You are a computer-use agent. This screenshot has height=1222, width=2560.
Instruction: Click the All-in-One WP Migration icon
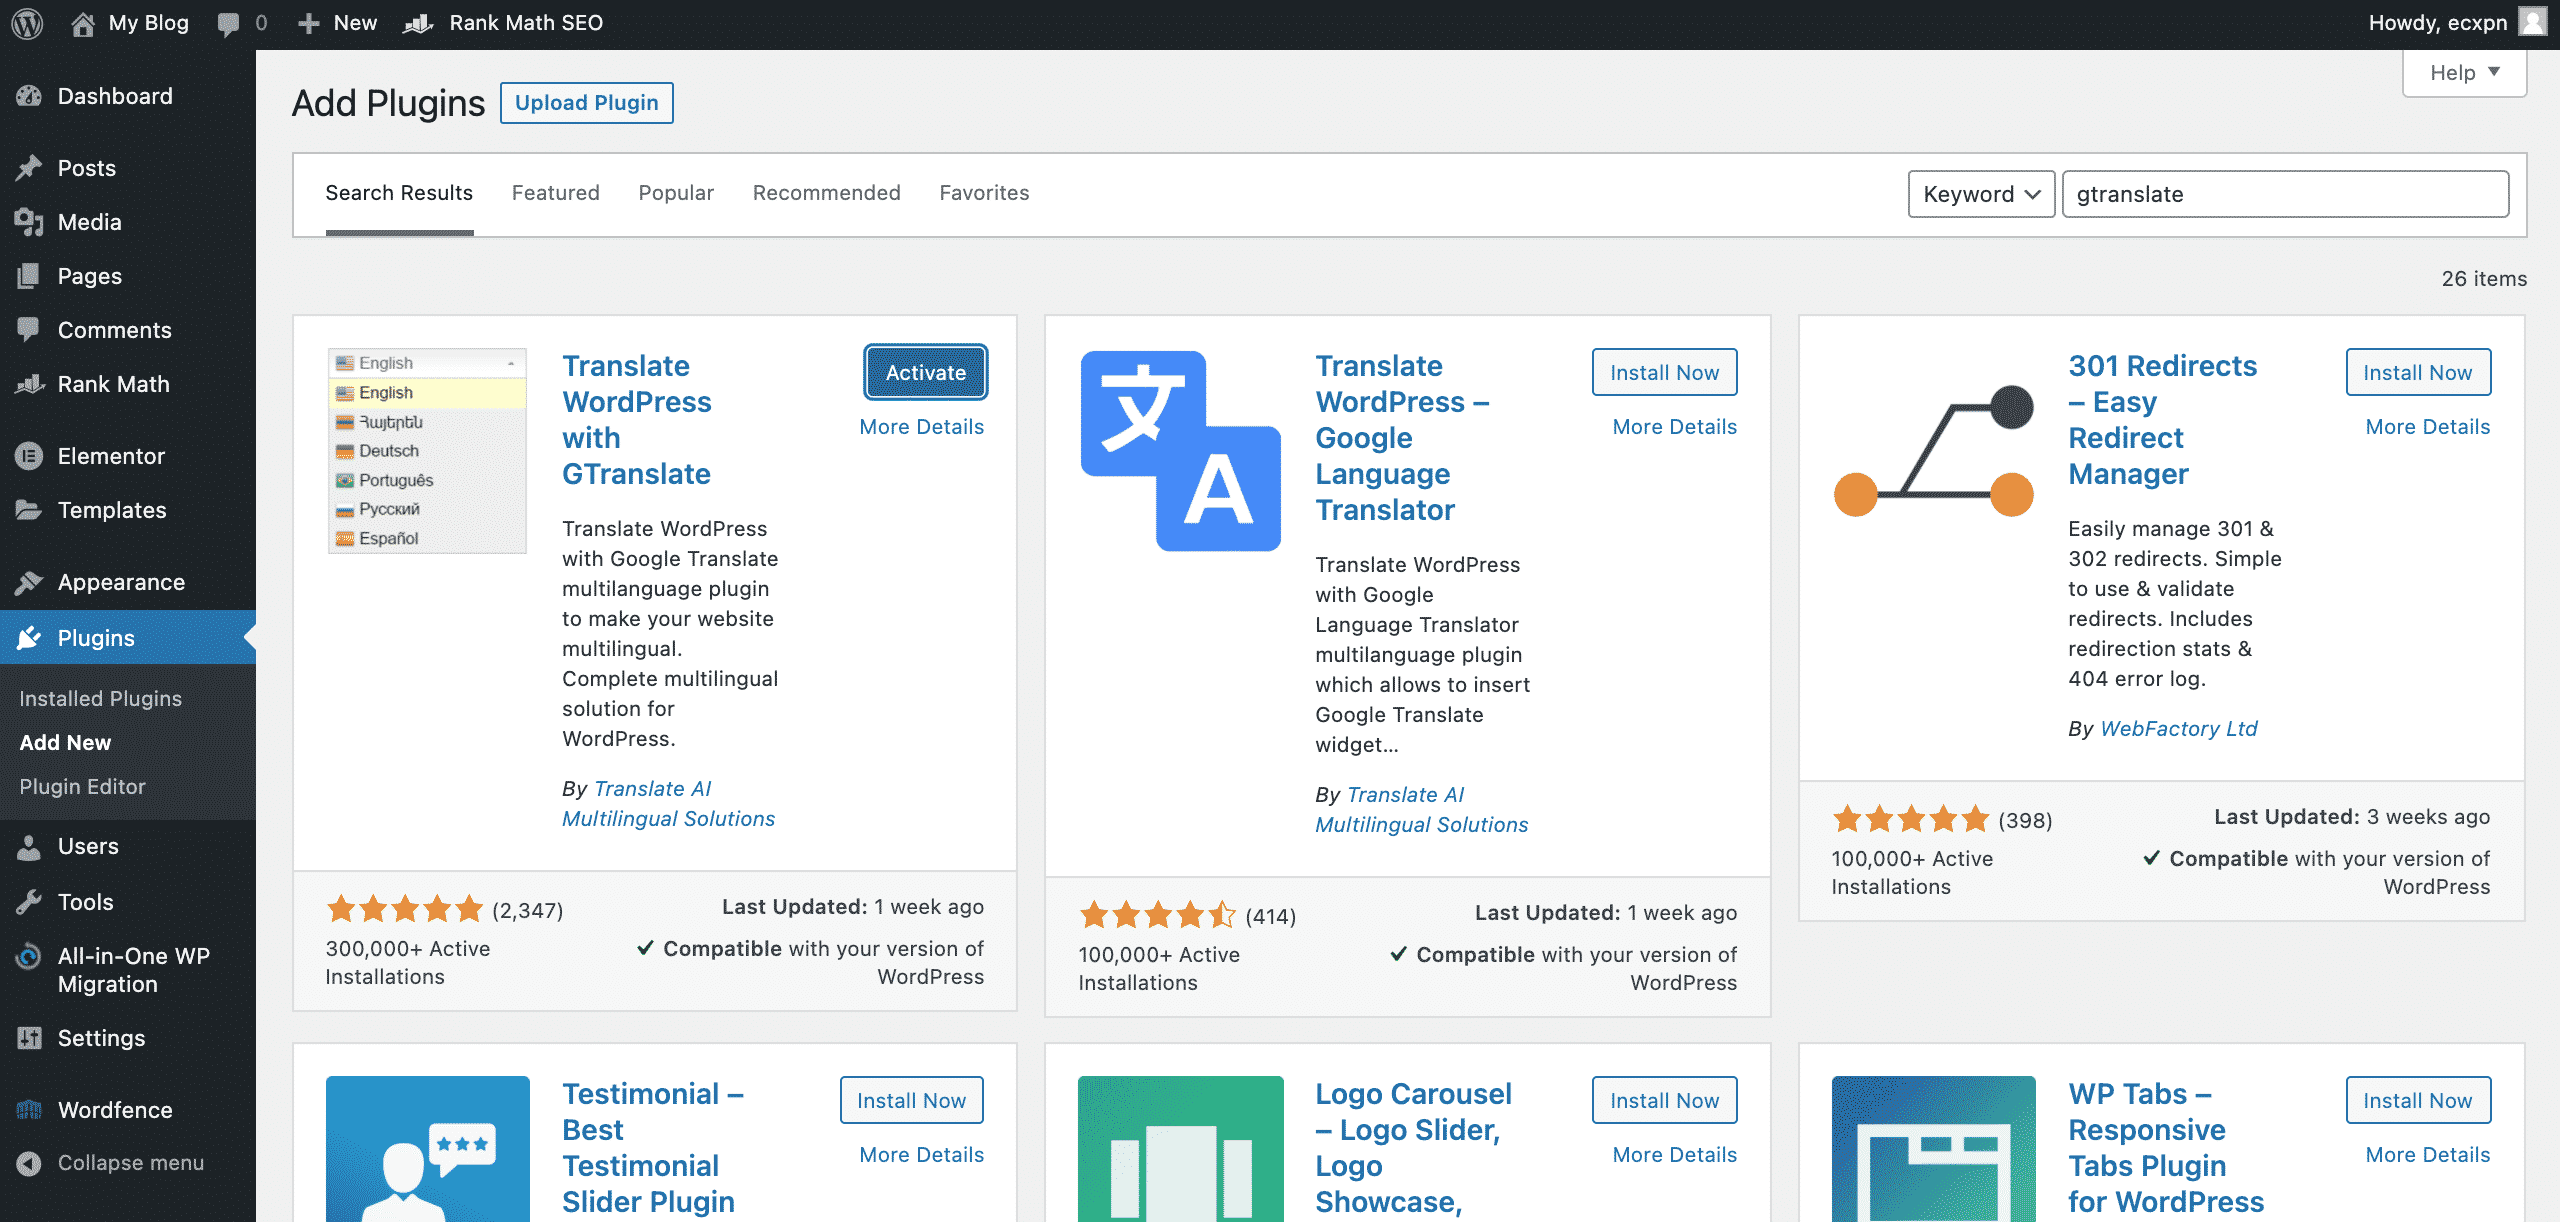[29, 957]
